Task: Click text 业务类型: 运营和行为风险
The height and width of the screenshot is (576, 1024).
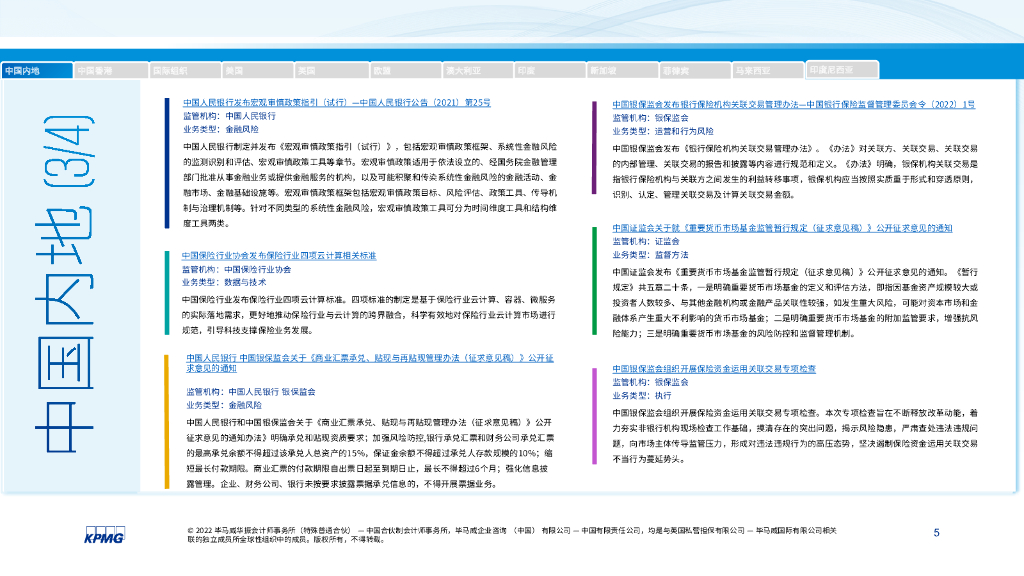Action: pyautogui.click(x=663, y=131)
